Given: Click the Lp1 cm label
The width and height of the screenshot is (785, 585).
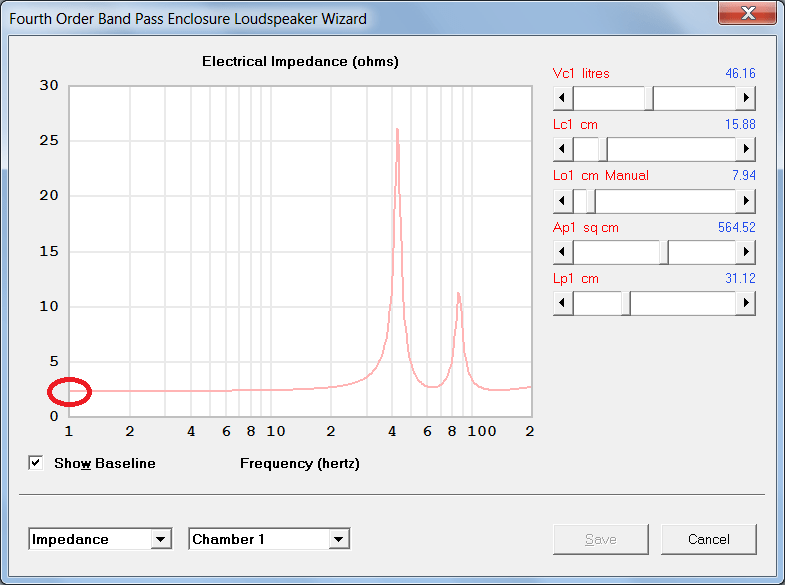Looking at the screenshot, I should coord(576,279).
